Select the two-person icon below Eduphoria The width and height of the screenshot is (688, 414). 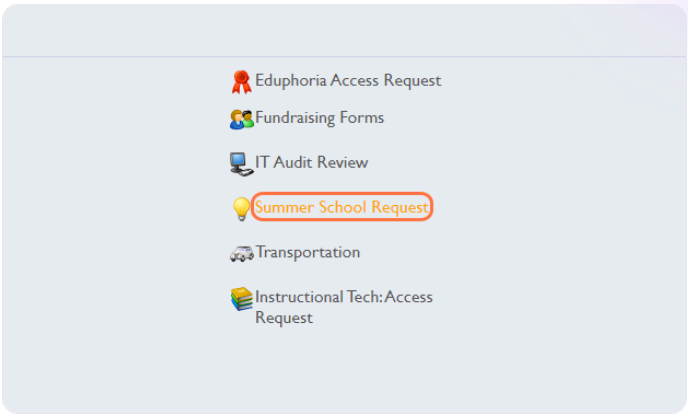coord(241,119)
